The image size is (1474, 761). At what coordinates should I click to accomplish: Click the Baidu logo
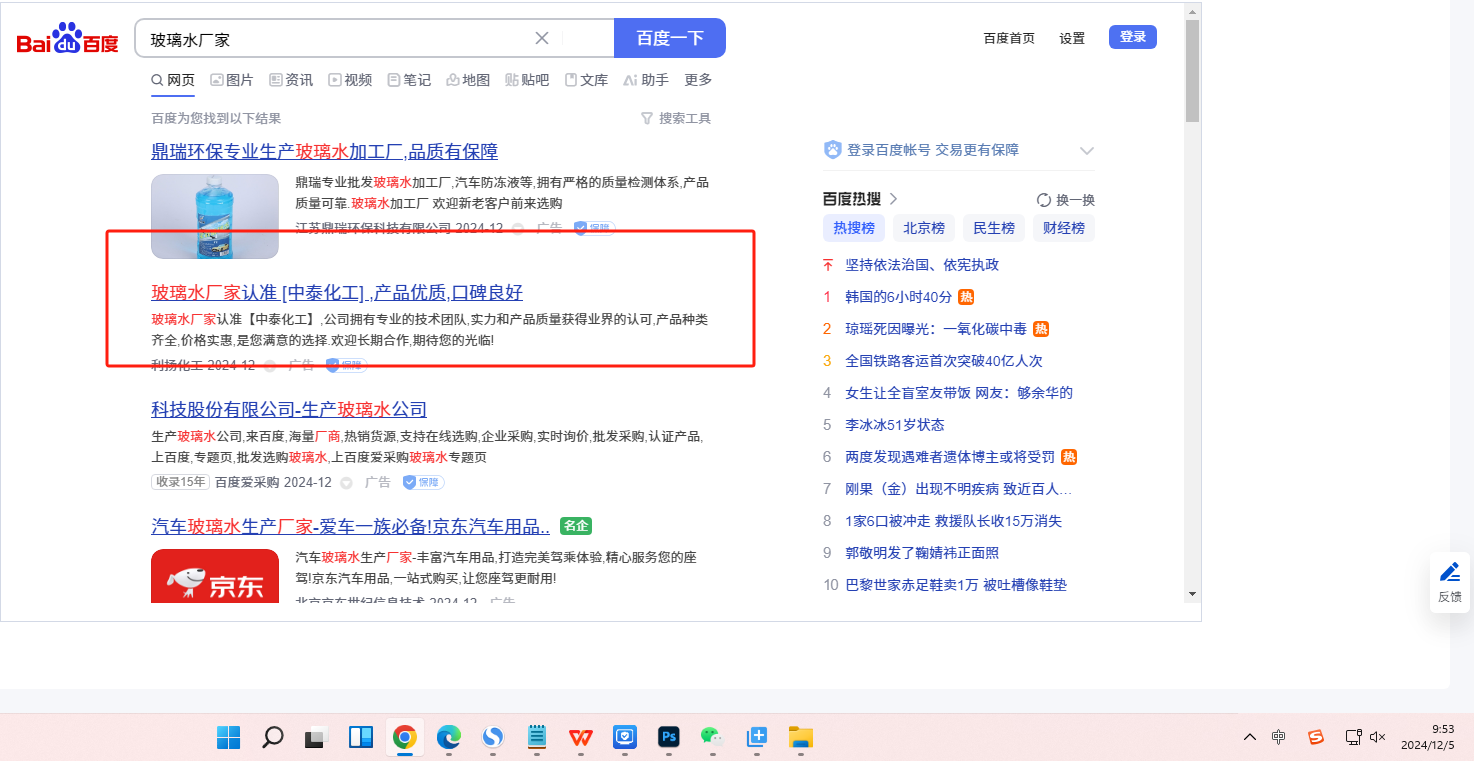click(x=67, y=40)
